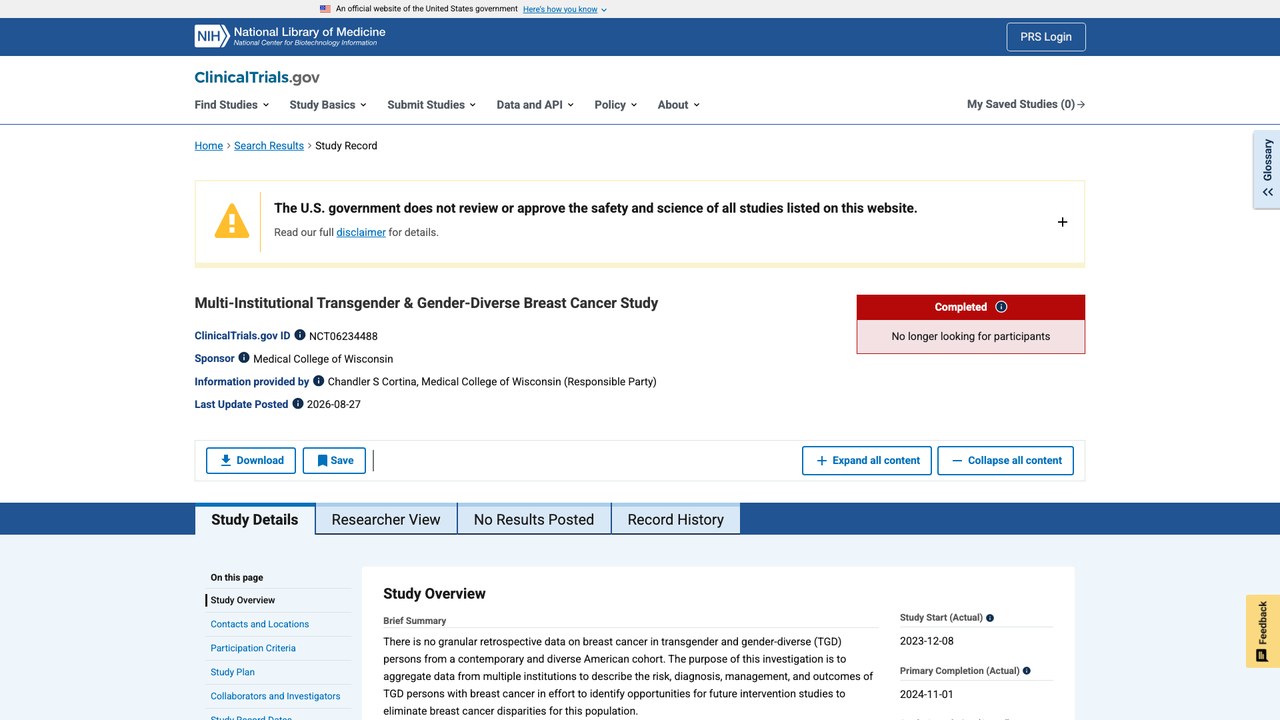The image size is (1280, 720).
Task: Click the info icon beside Study Start (Actual)
Action: (x=990, y=618)
